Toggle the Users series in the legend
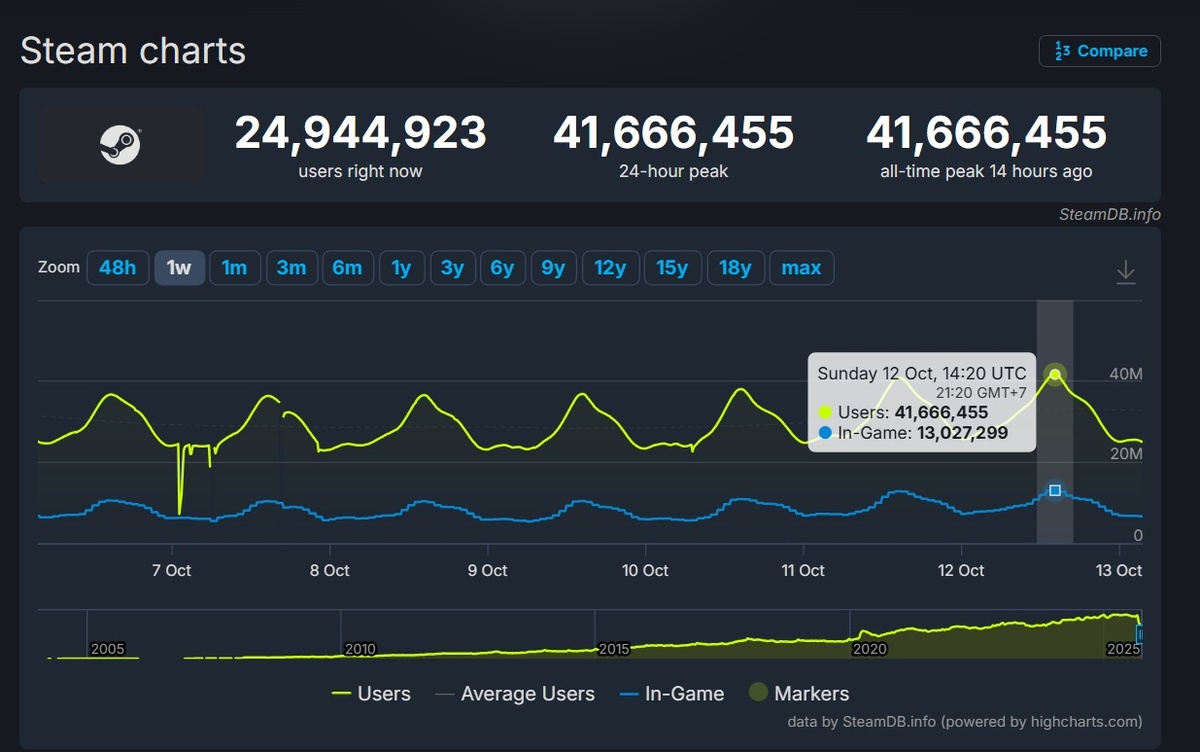The height and width of the screenshot is (752, 1200). (x=385, y=693)
